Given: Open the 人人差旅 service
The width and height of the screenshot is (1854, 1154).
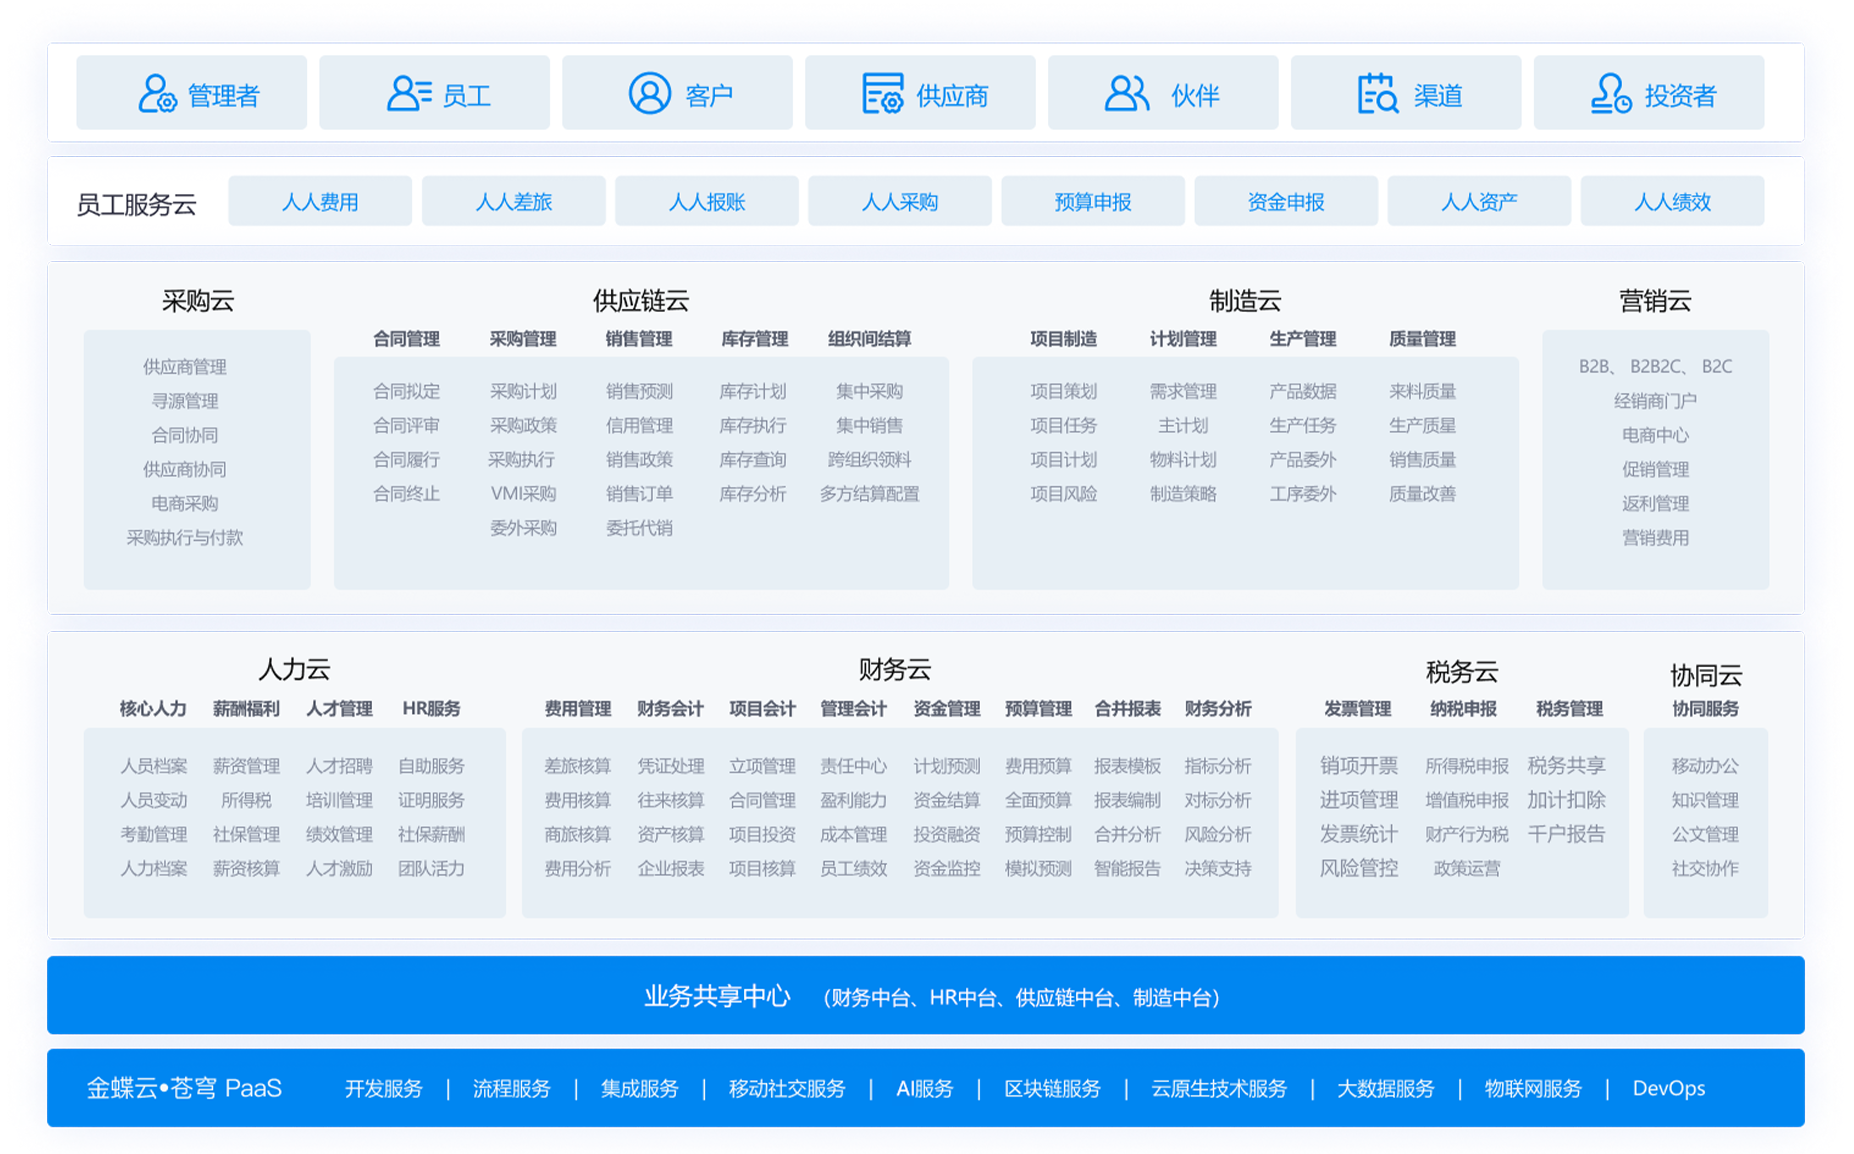Looking at the screenshot, I should pyautogui.click(x=513, y=201).
